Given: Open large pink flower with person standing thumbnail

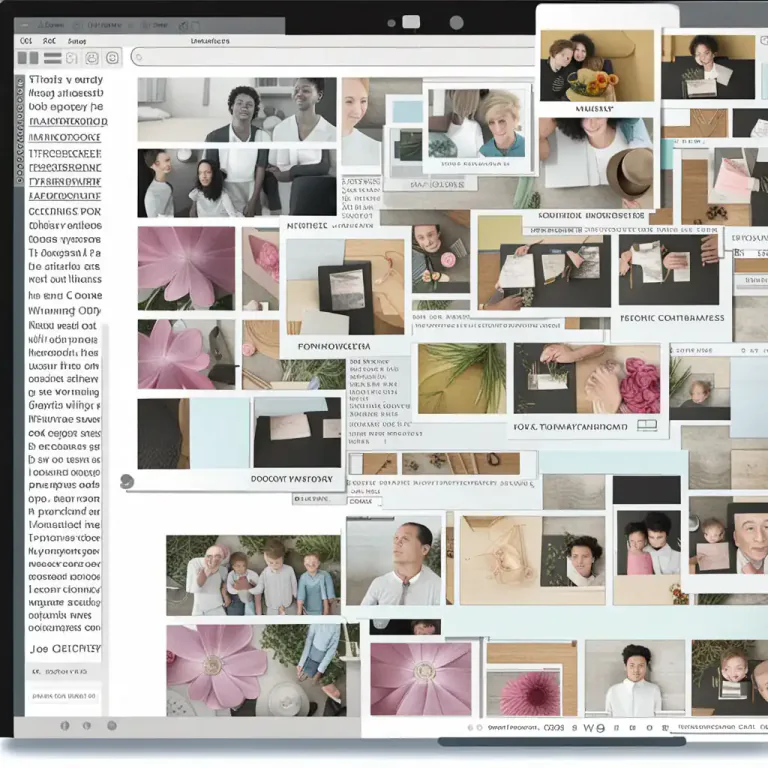Looking at the screenshot, I should pyautogui.click(x=256, y=671).
